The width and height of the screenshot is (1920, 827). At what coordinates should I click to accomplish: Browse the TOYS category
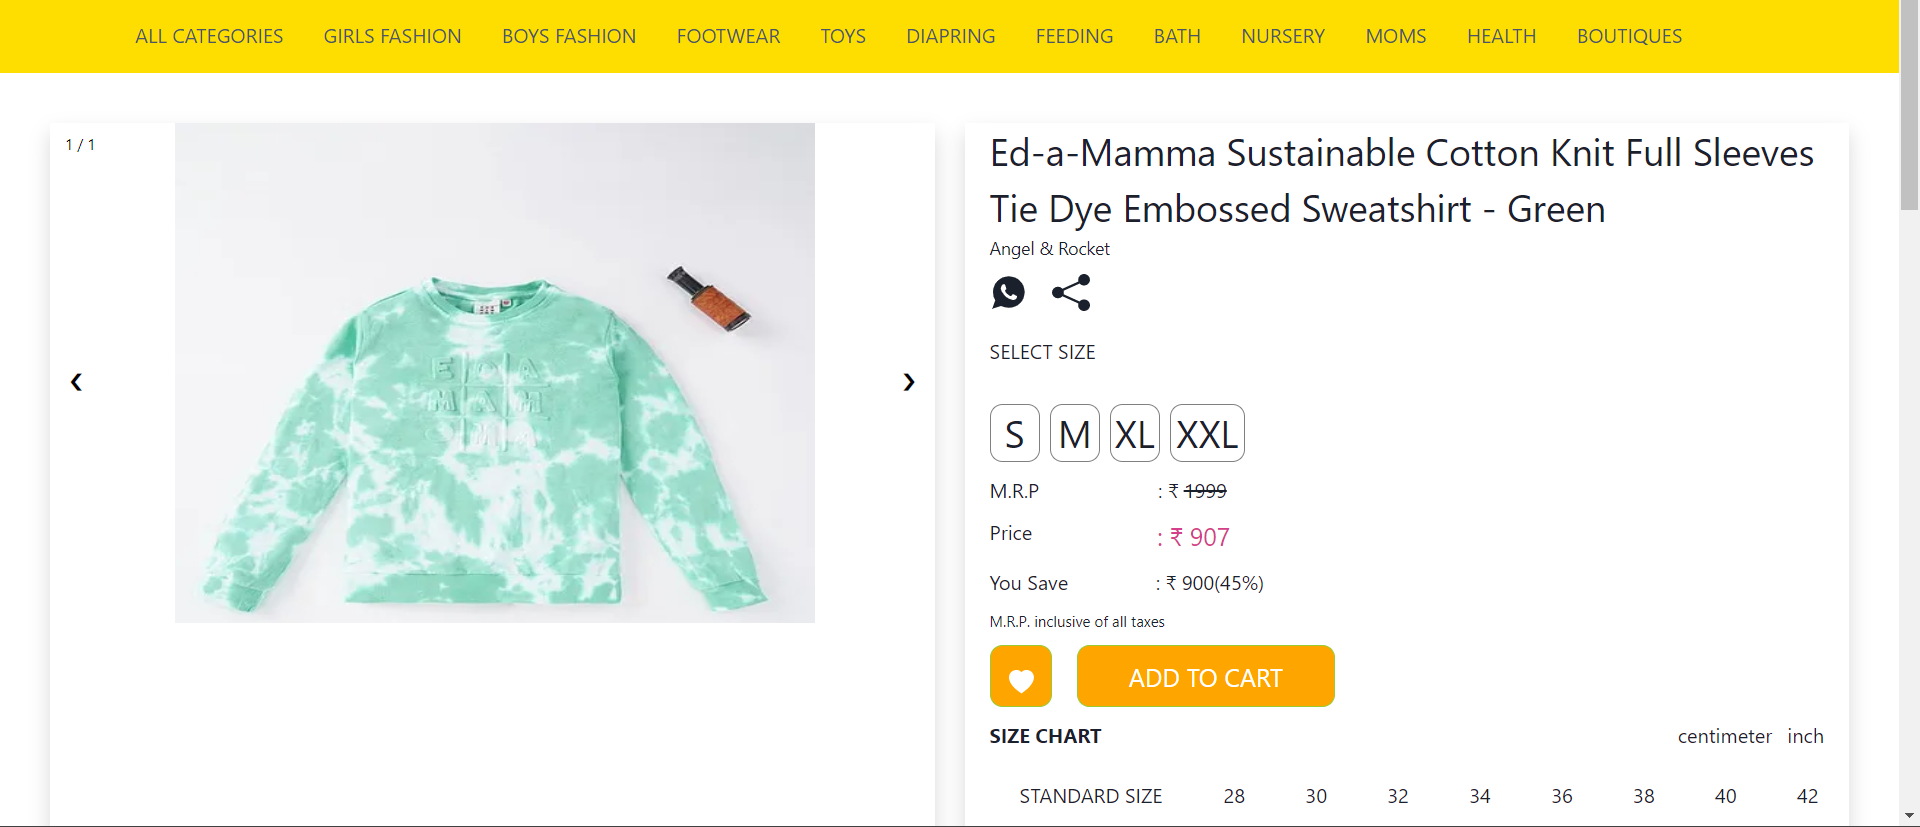843,37
